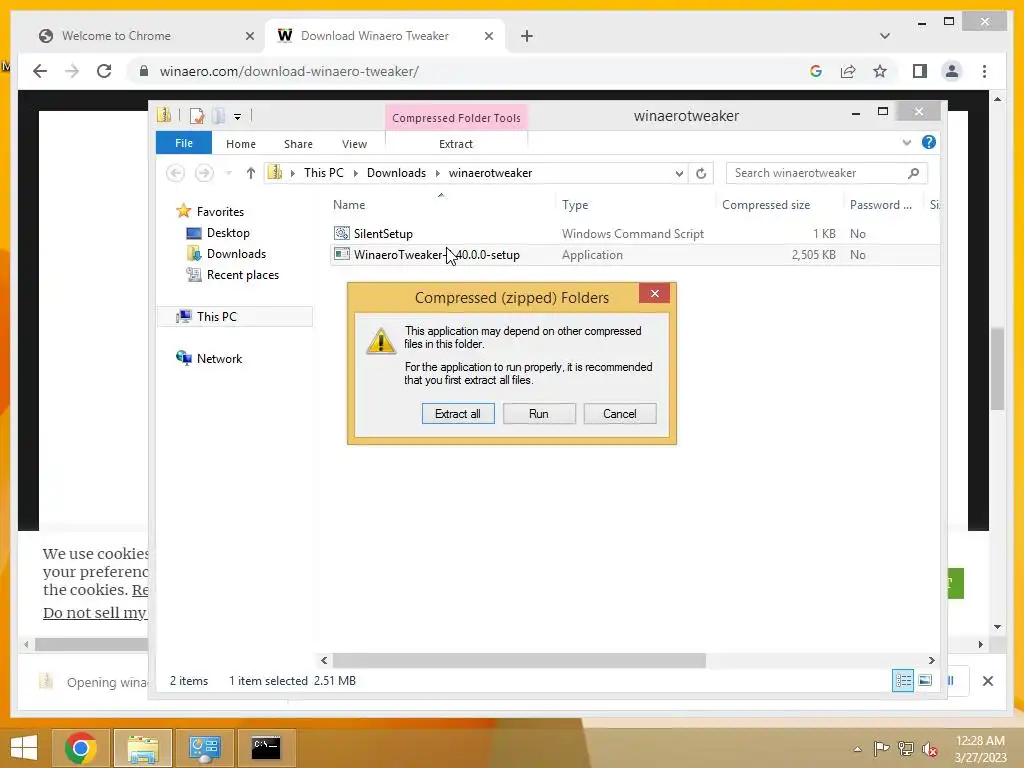Click Cancel in the zipped folders dialog
The height and width of the screenshot is (768, 1024).
pos(620,413)
